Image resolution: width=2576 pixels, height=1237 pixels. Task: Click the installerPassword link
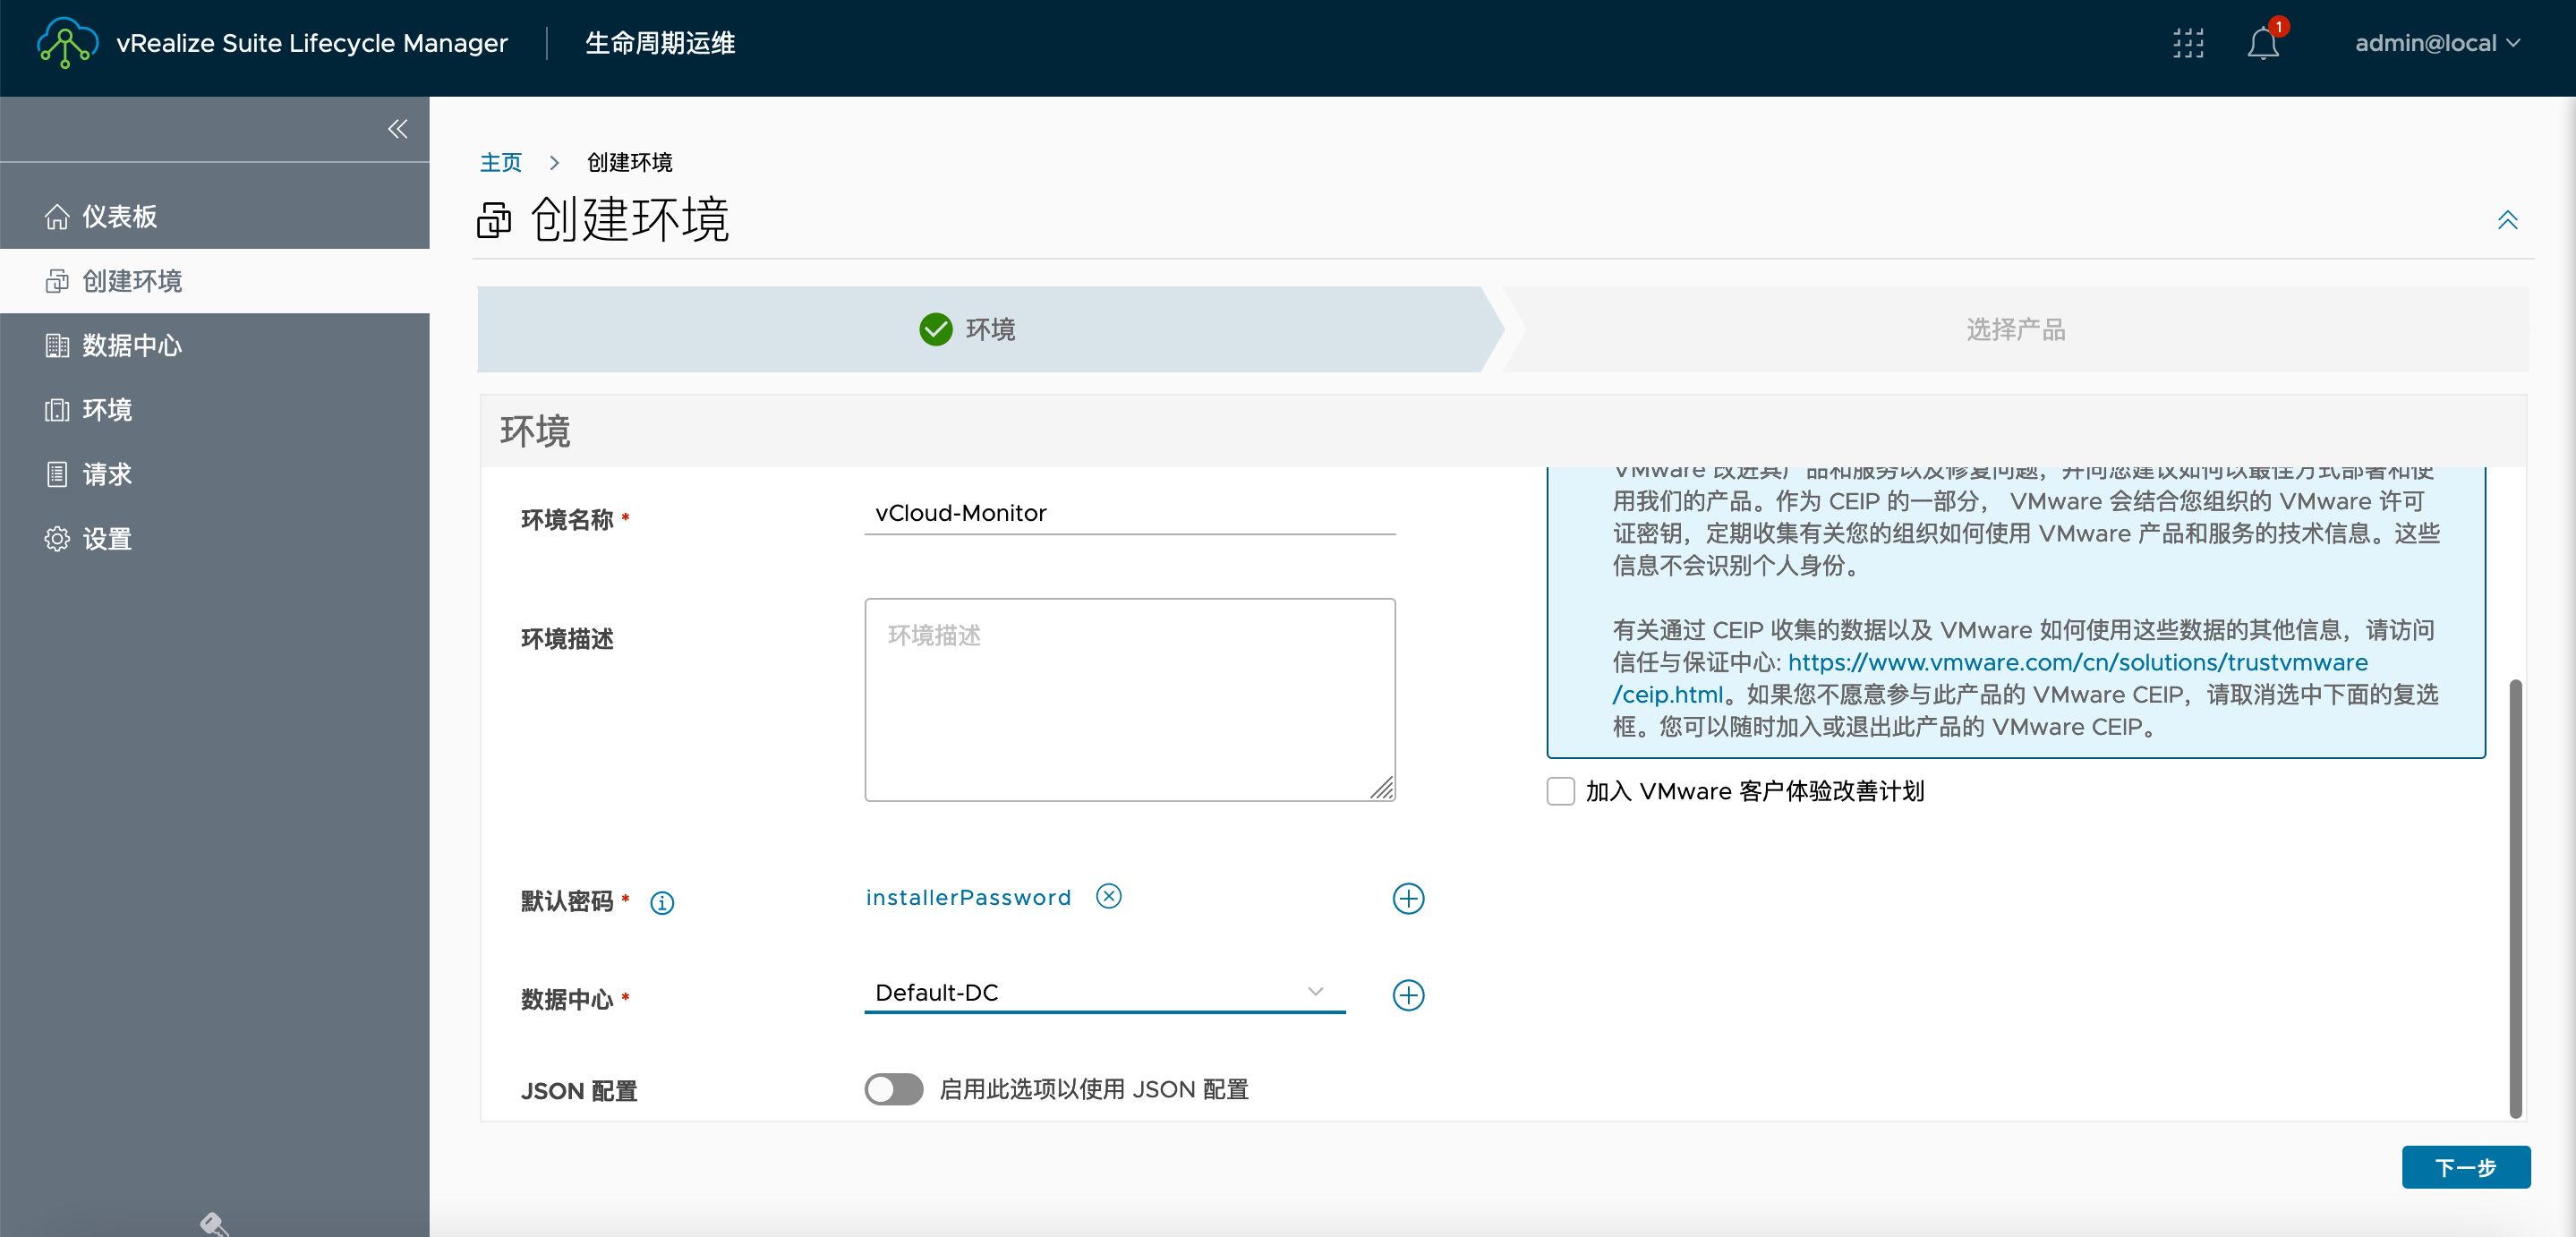[x=968, y=897]
